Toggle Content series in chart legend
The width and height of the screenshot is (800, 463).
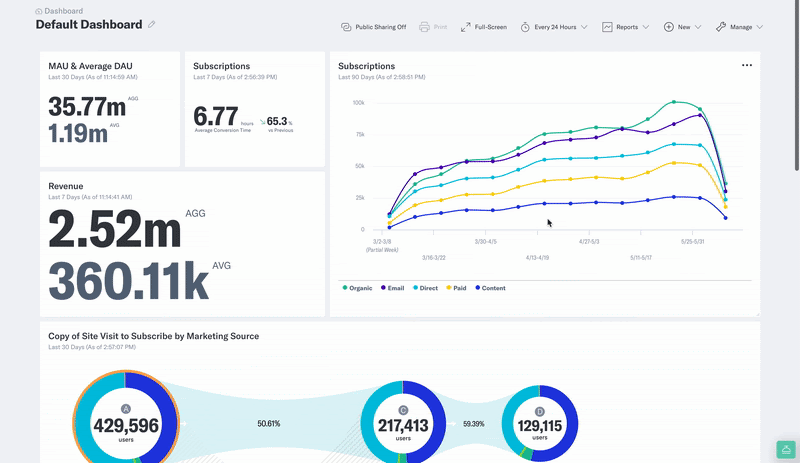pos(490,288)
